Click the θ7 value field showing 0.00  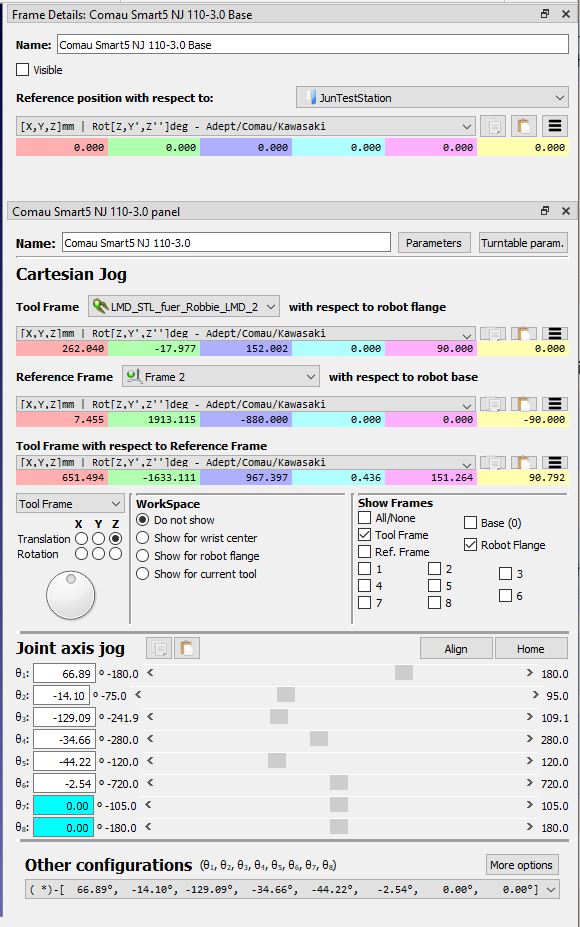[x=63, y=805]
